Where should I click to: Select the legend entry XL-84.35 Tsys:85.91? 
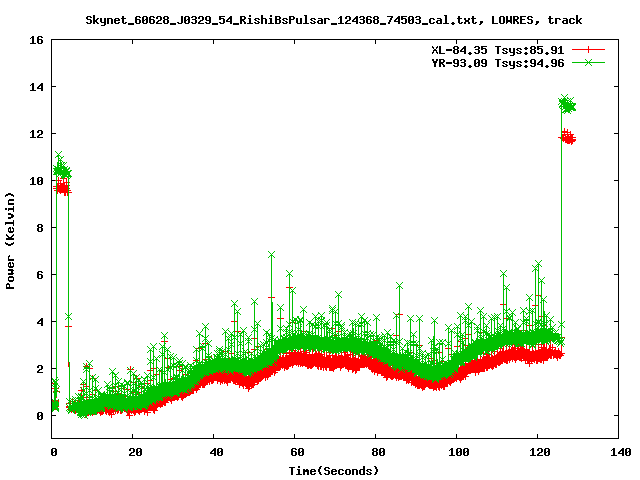pyautogui.click(x=498, y=50)
